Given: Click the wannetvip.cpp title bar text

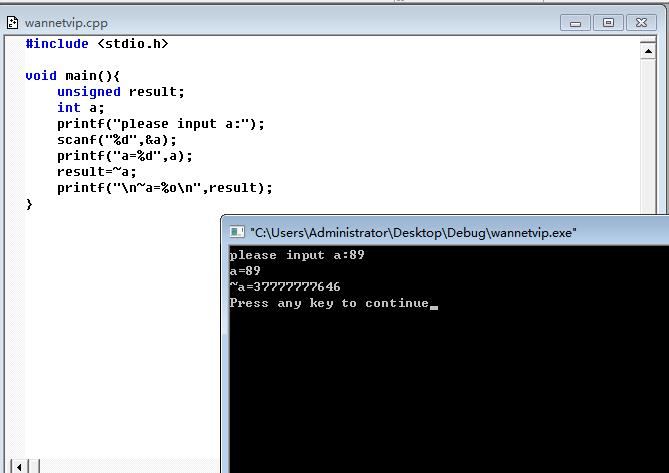Looking at the screenshot, I should [x=66, y=23].
